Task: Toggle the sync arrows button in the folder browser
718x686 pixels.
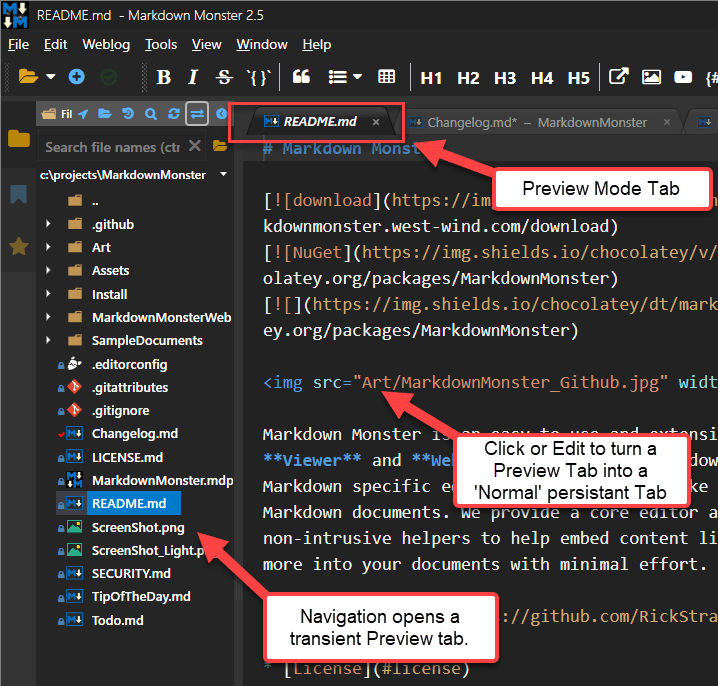Action: [x=197, y=114]
